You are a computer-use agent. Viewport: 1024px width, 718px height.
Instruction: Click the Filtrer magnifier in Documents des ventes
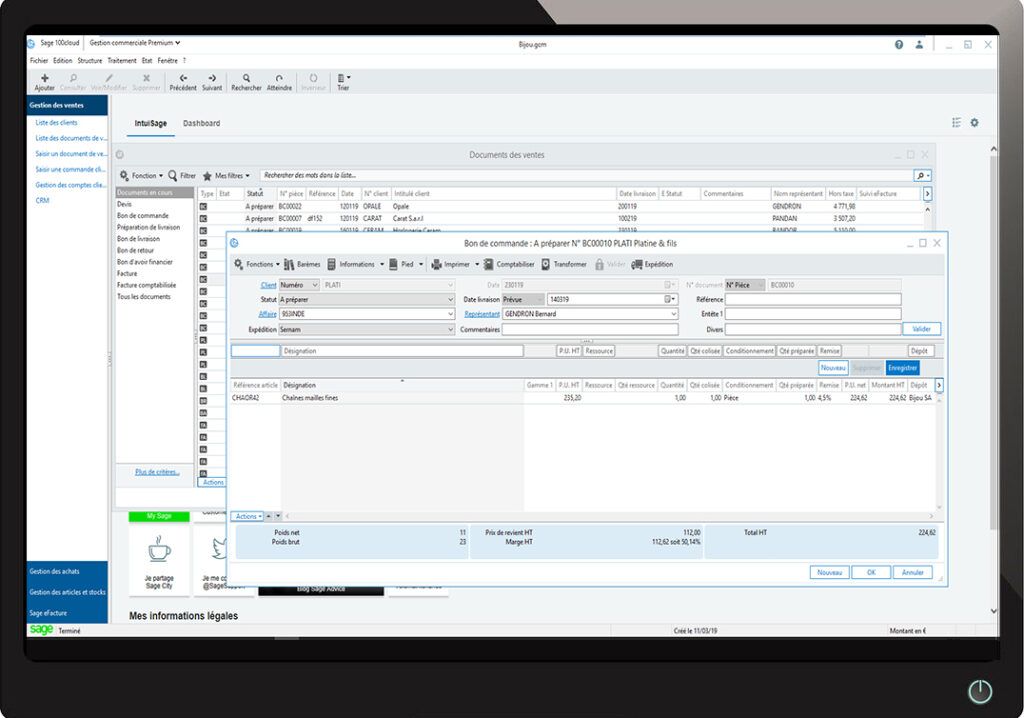click(x=173, y=175)
